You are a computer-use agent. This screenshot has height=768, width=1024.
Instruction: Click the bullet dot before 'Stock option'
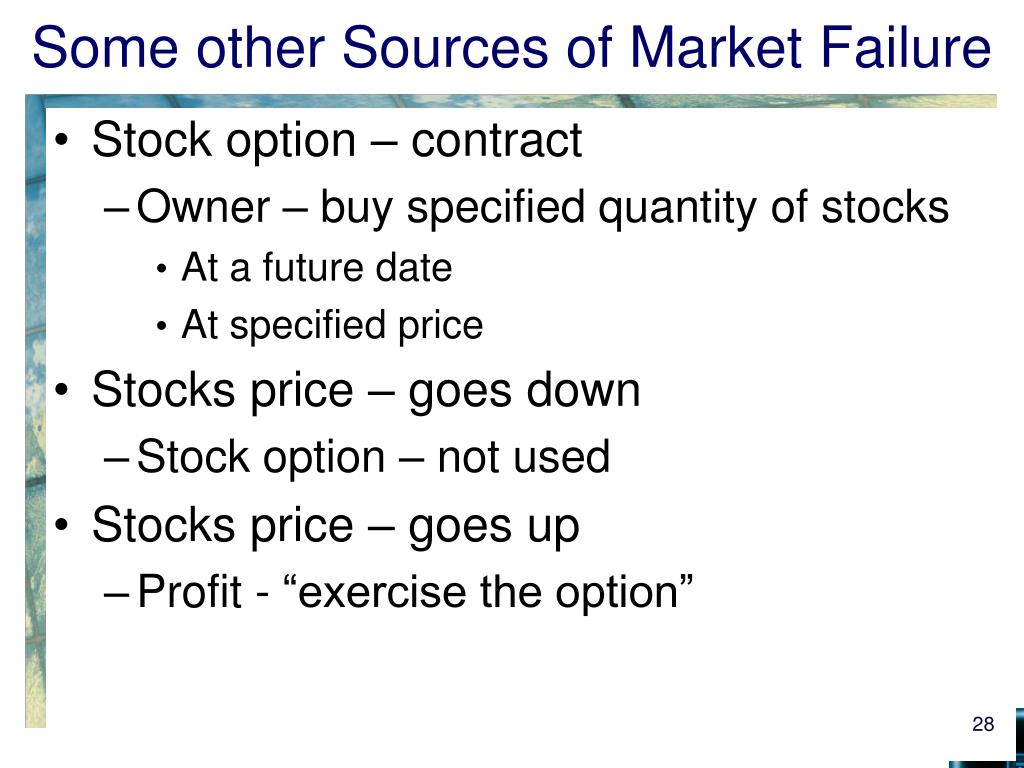(x=61, y=141)
